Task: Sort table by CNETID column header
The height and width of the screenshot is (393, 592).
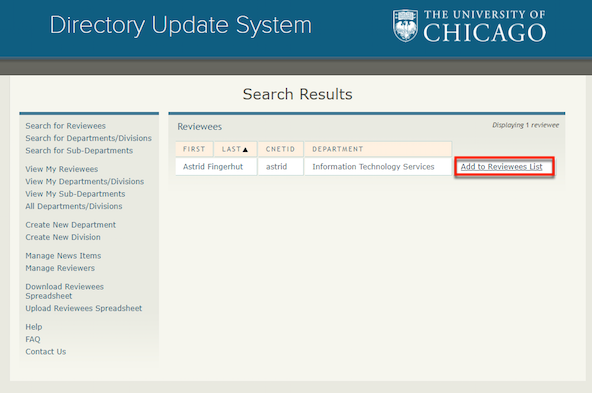Action: 280,149
